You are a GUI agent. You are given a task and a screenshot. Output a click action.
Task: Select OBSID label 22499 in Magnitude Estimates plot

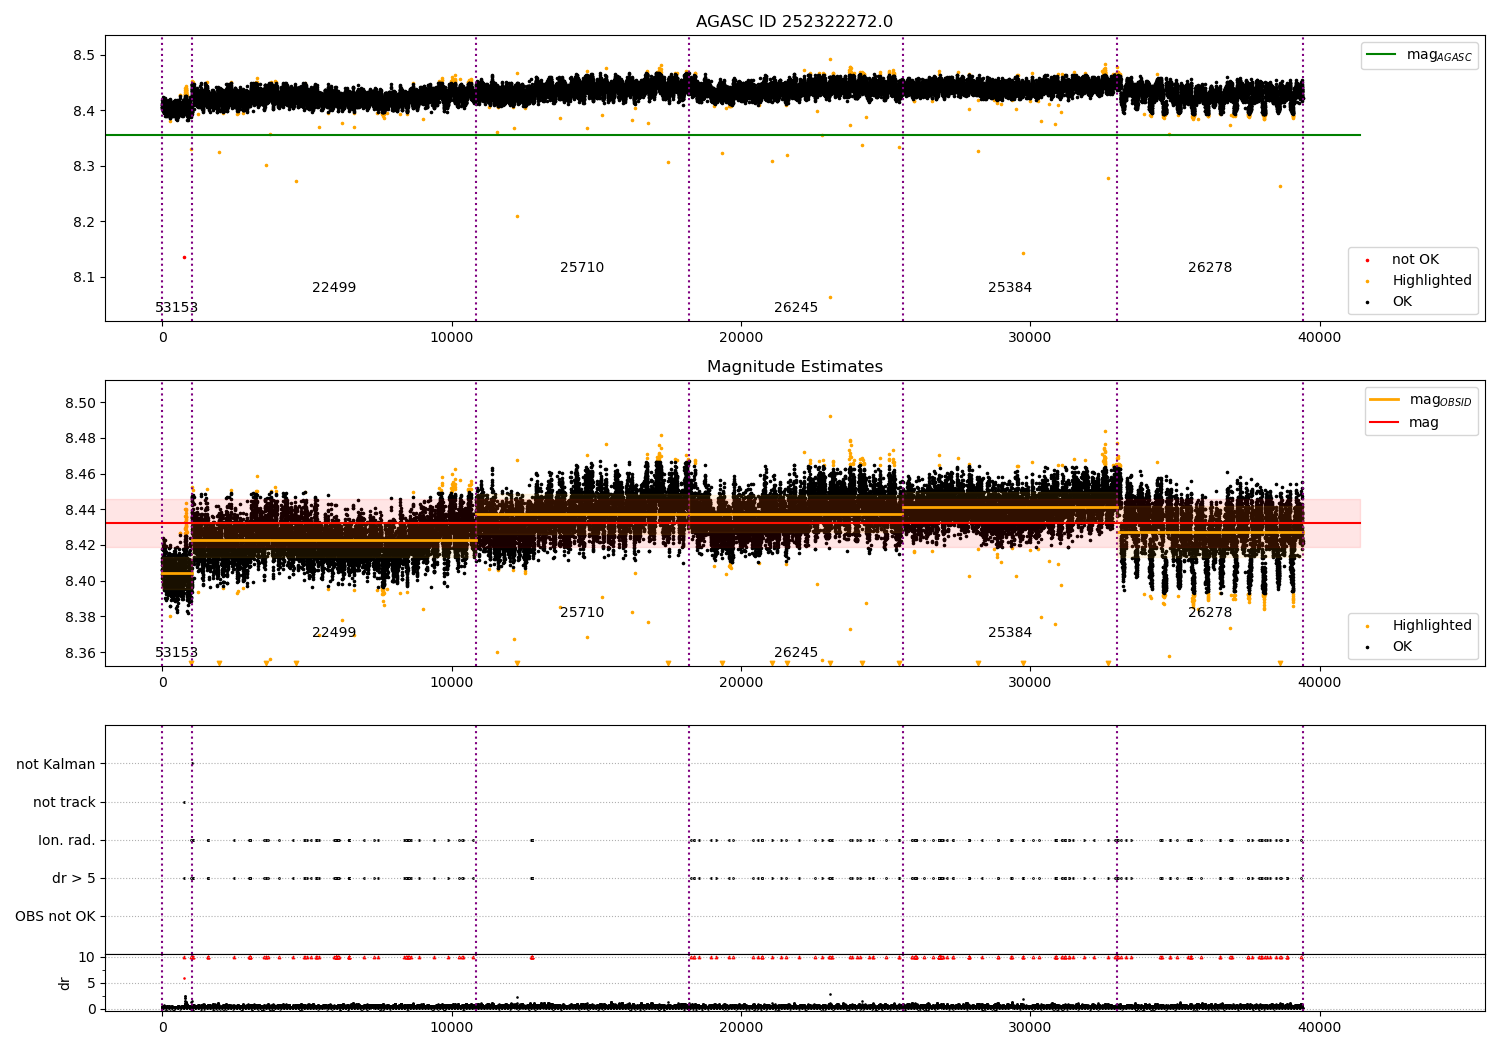pos(334,633)
